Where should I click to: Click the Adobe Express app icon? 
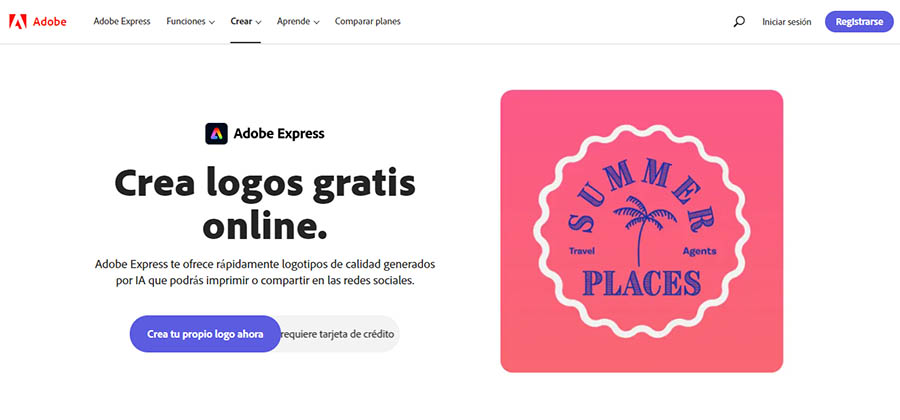[216, 134]
